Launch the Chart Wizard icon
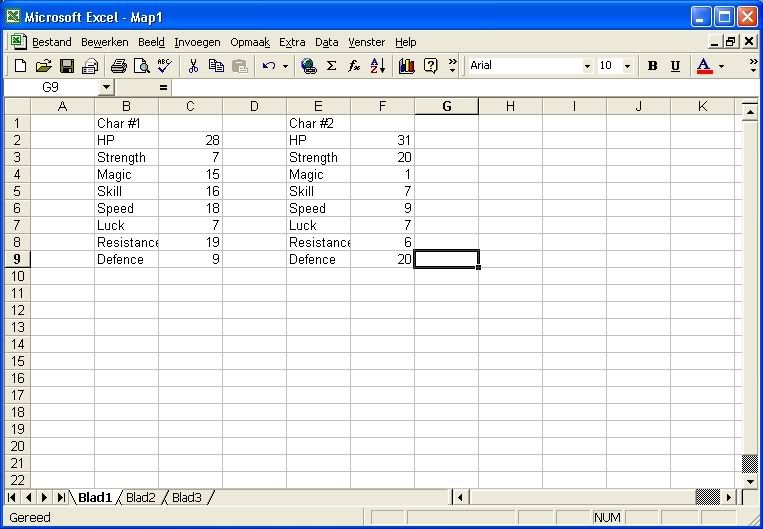This screenshot has height=529, width=763. tap(406, 66)
